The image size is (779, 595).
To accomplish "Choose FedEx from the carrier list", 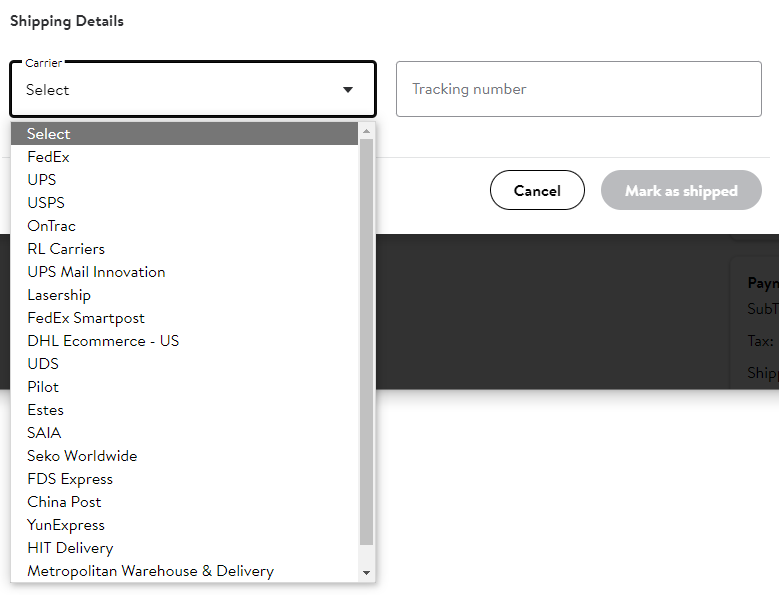I will pos(48,157).
